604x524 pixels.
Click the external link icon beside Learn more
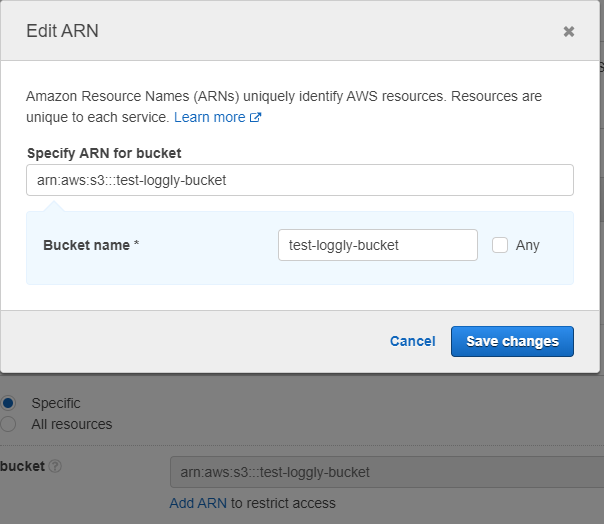click(x=256, y=118)
